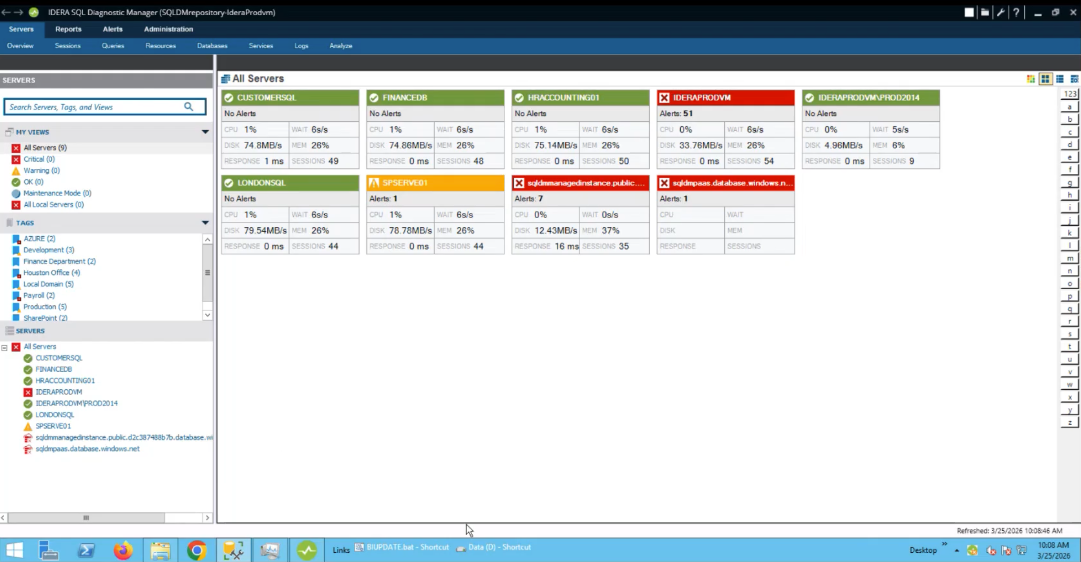1081x562 pixels.
Task: Show hidden system tray icons
Action: tap(956, 550)
